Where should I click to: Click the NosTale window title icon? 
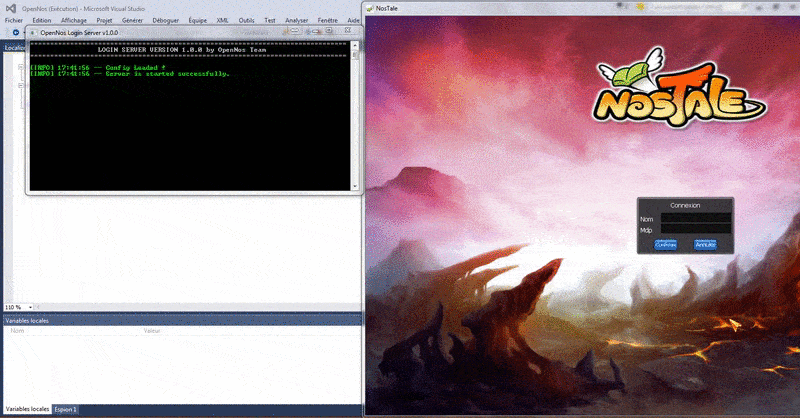pos(369,8)
